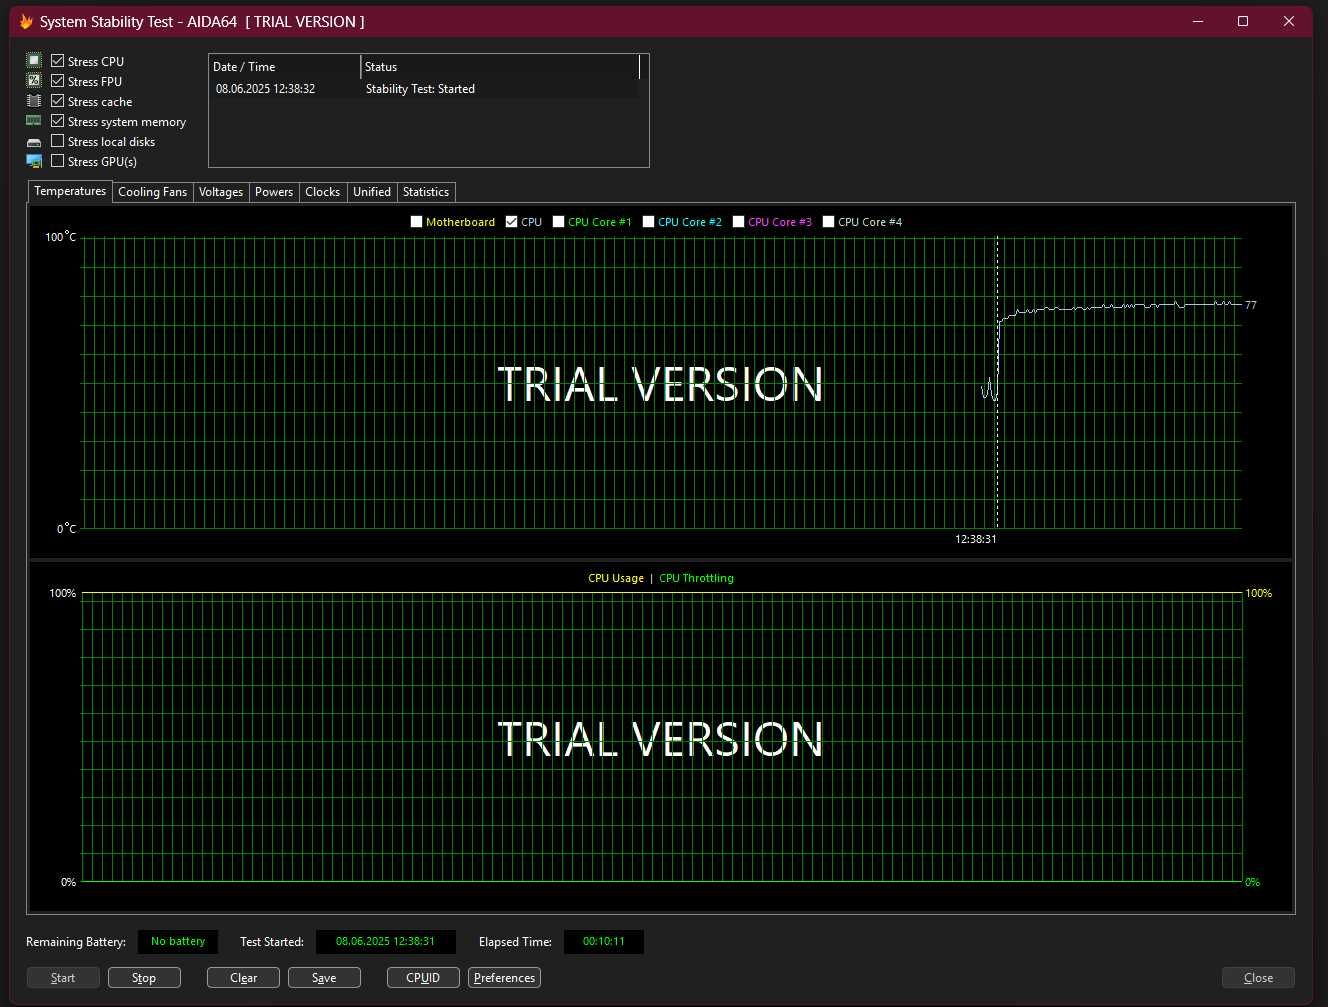Switch to the Powers tab
1328x1007 pixels.
click(x=274, y=192)
